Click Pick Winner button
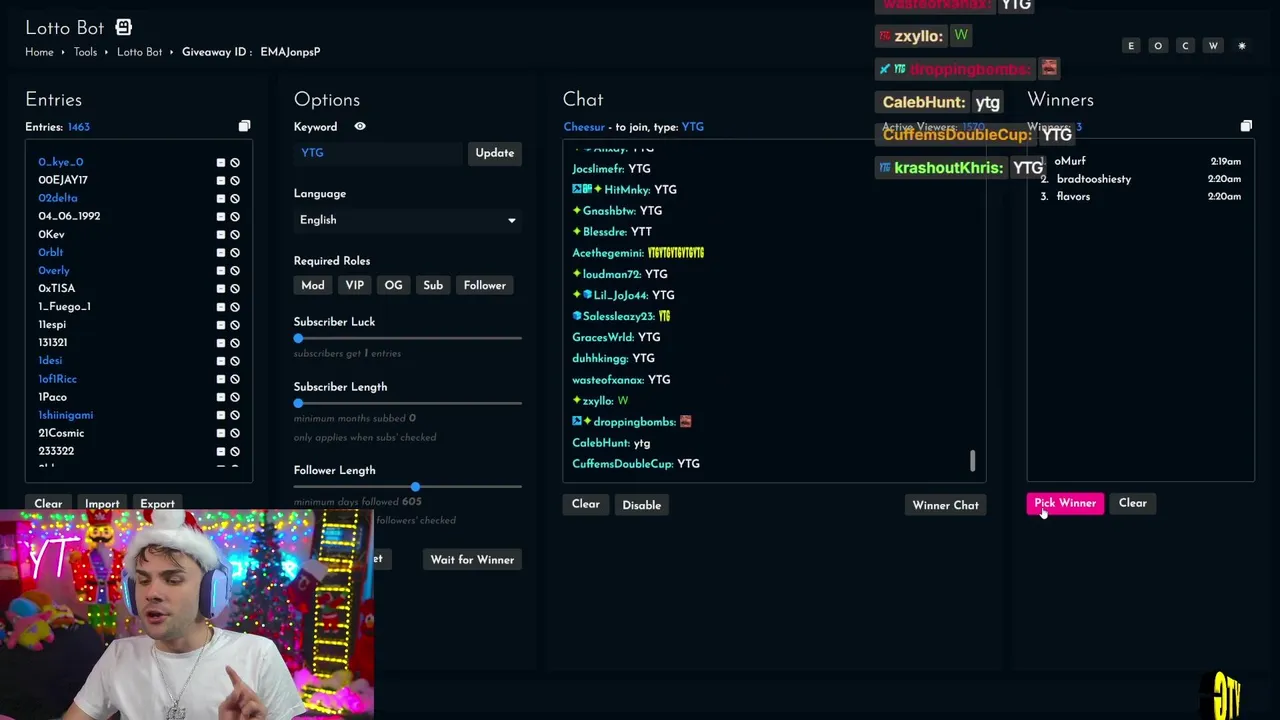The width and height of the screenshot is (1280, 720). point(1065,503)
